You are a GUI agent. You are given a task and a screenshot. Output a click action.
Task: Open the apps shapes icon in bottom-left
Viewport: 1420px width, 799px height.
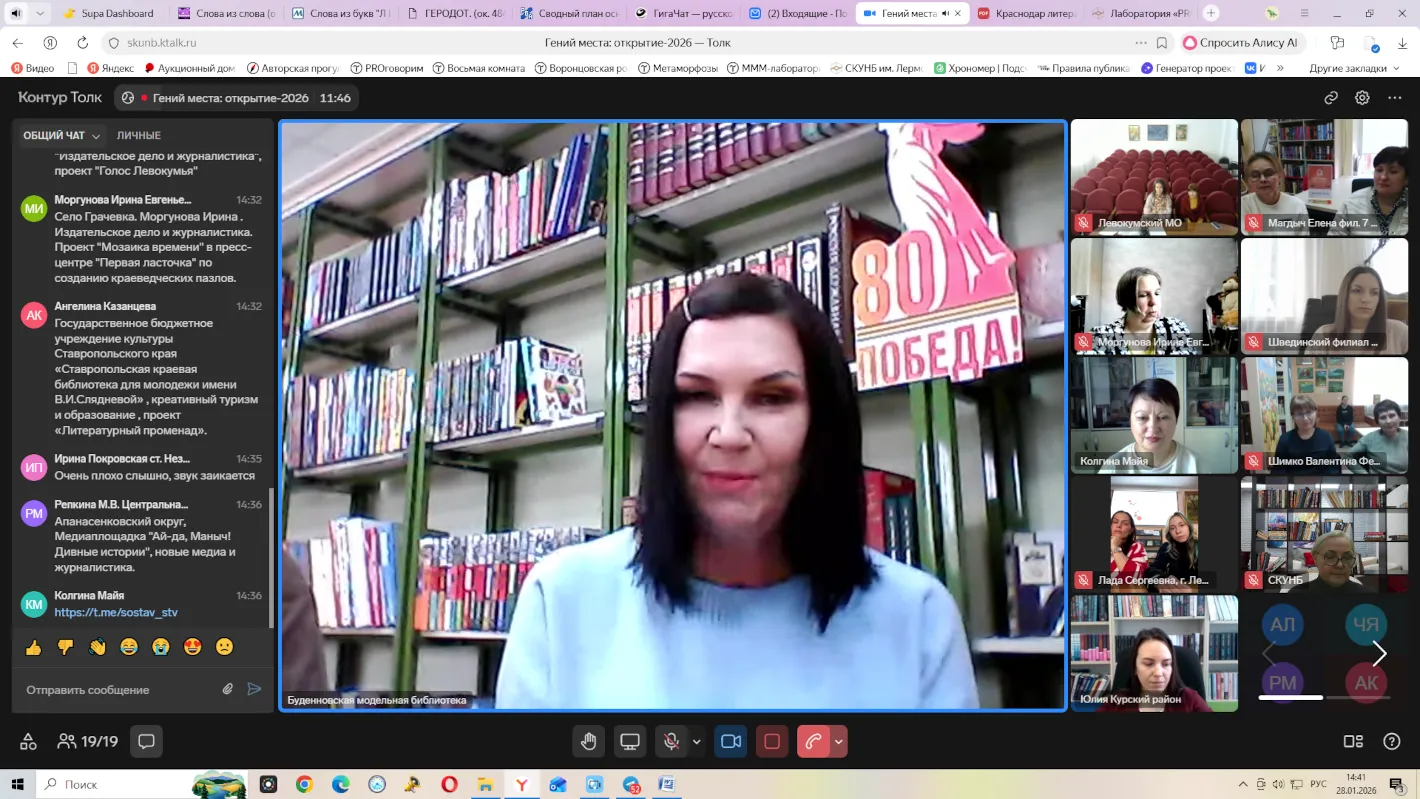pyautogui.click(x=28, y=741)
